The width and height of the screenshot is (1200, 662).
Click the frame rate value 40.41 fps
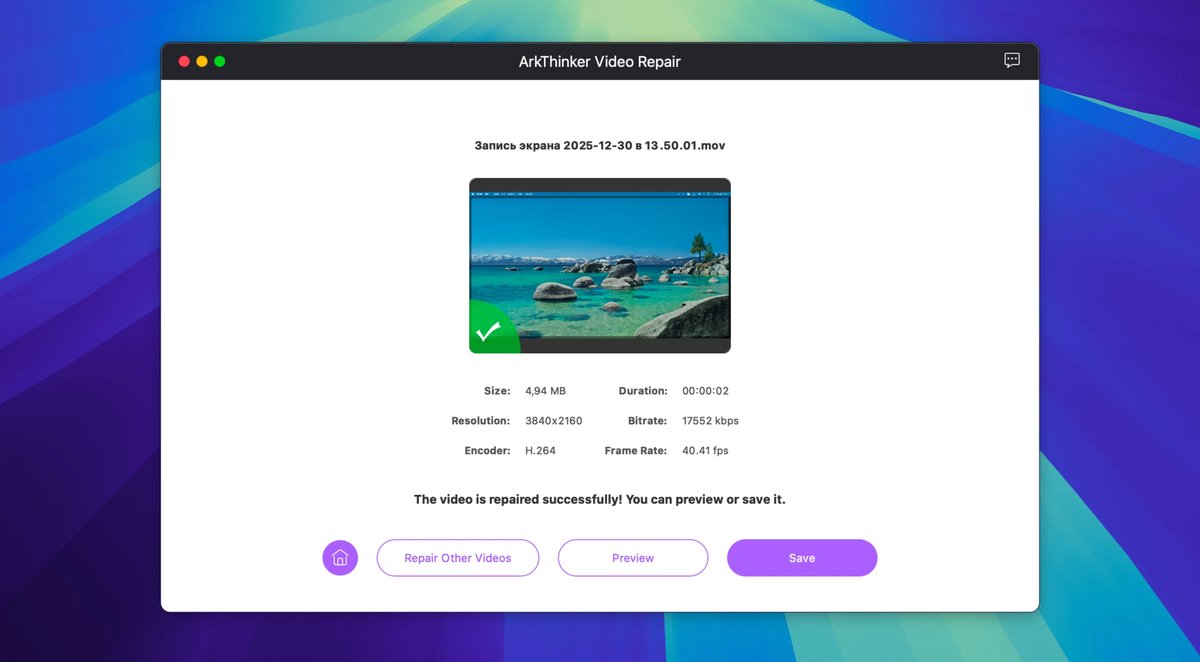(705, 451)
